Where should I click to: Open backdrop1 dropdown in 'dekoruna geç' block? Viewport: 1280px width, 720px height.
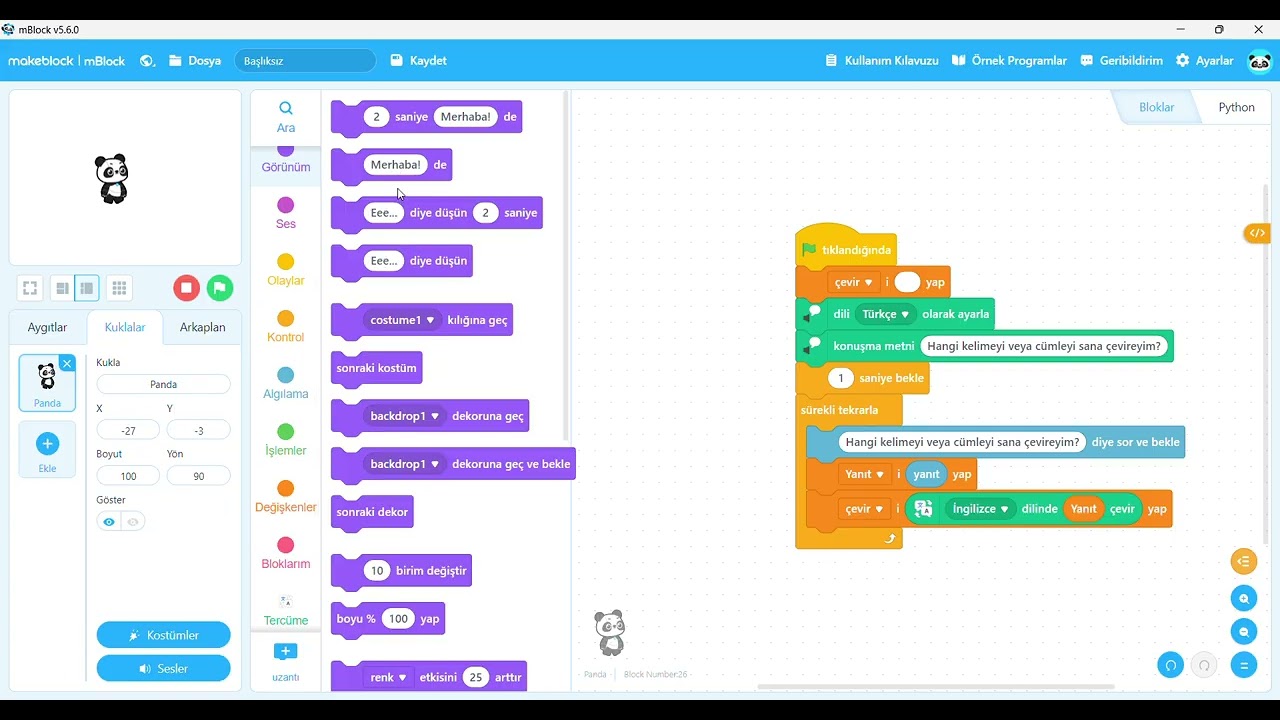coord(406,416)
